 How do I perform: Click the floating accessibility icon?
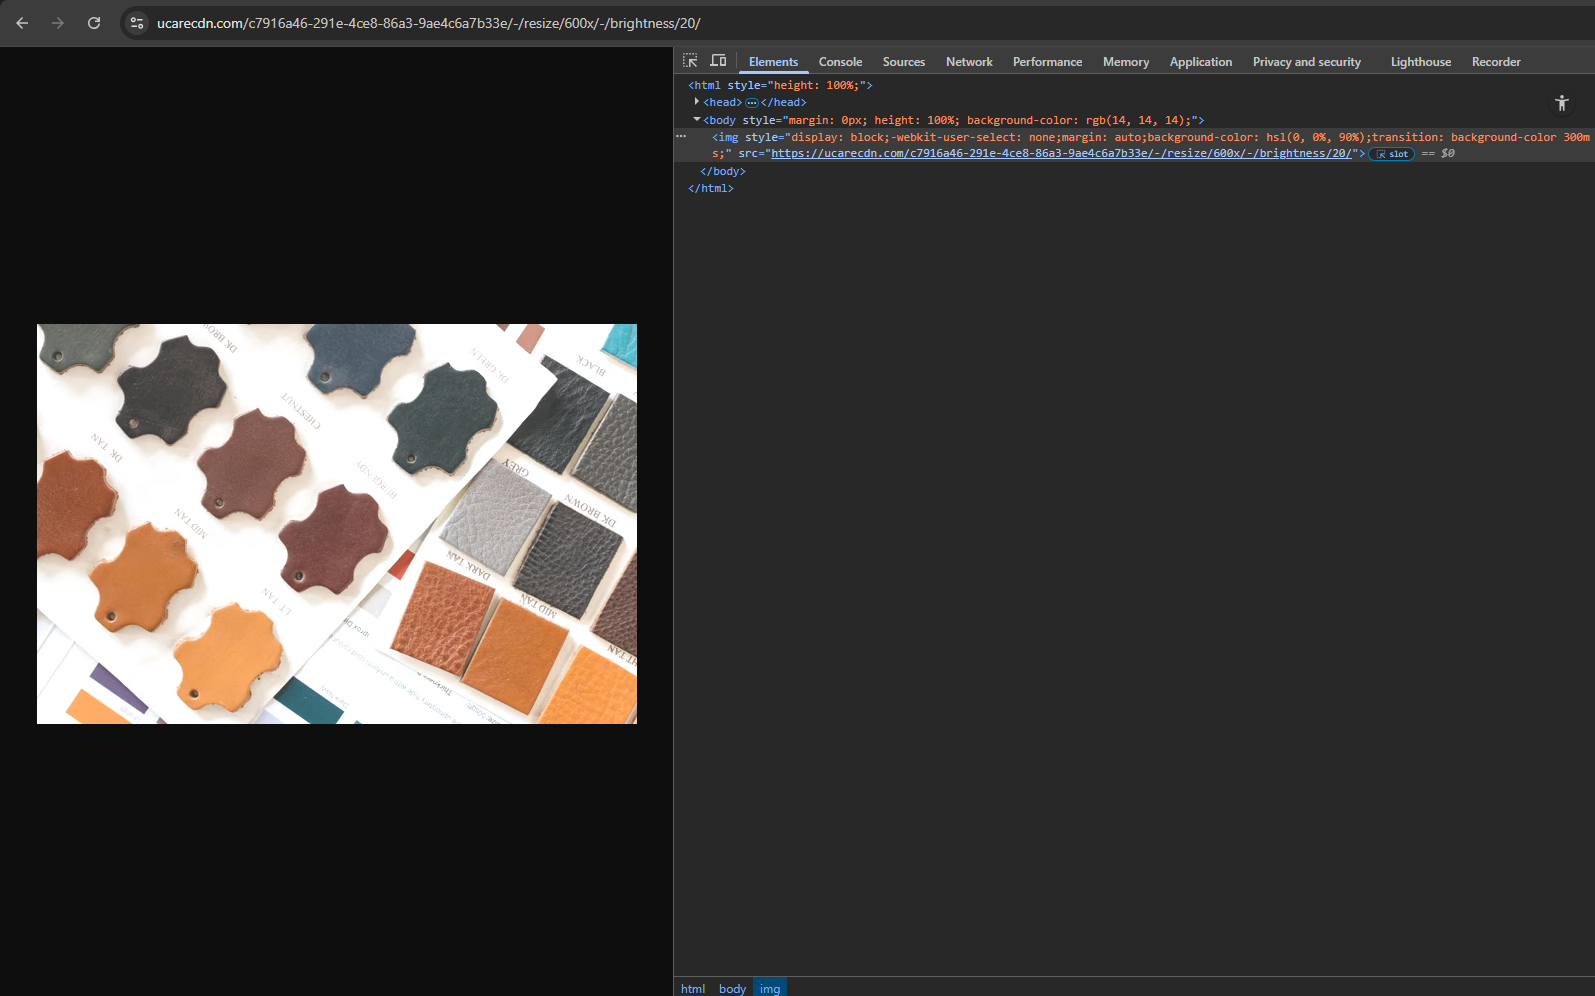[x=1561, y=103]
